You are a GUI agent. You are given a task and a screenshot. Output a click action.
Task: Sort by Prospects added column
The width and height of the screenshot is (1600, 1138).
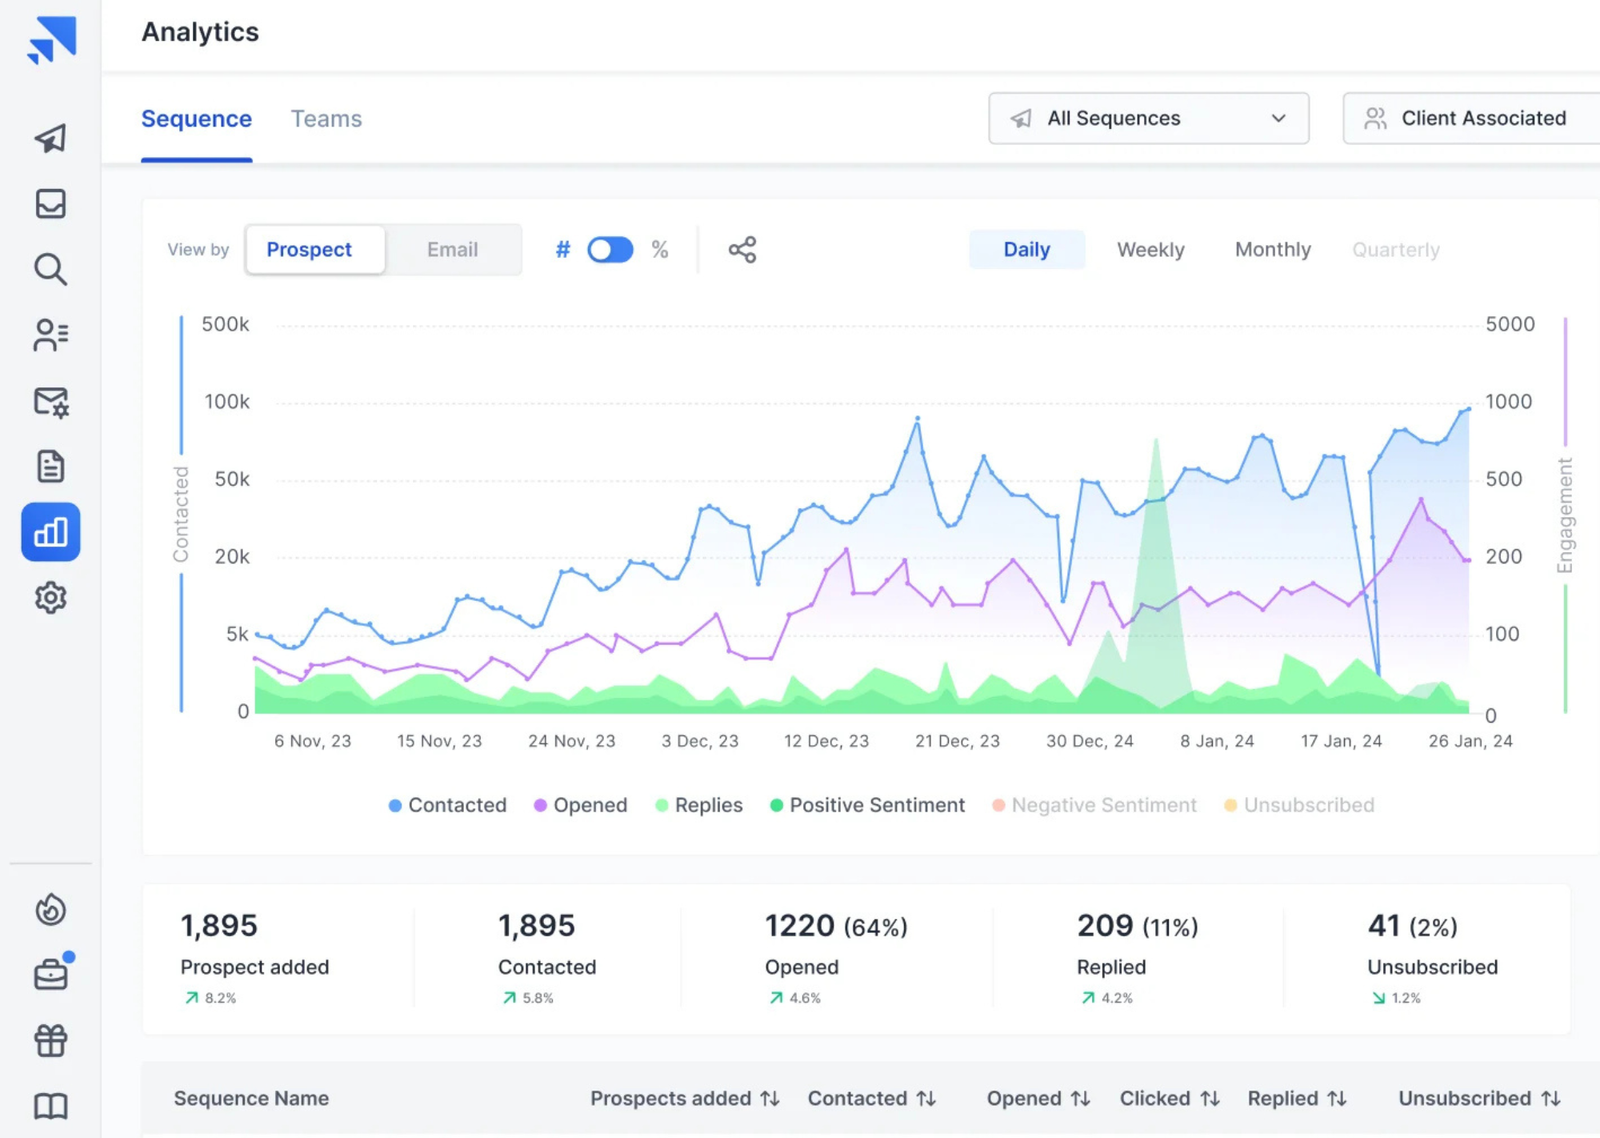[x=684, y=1098]
